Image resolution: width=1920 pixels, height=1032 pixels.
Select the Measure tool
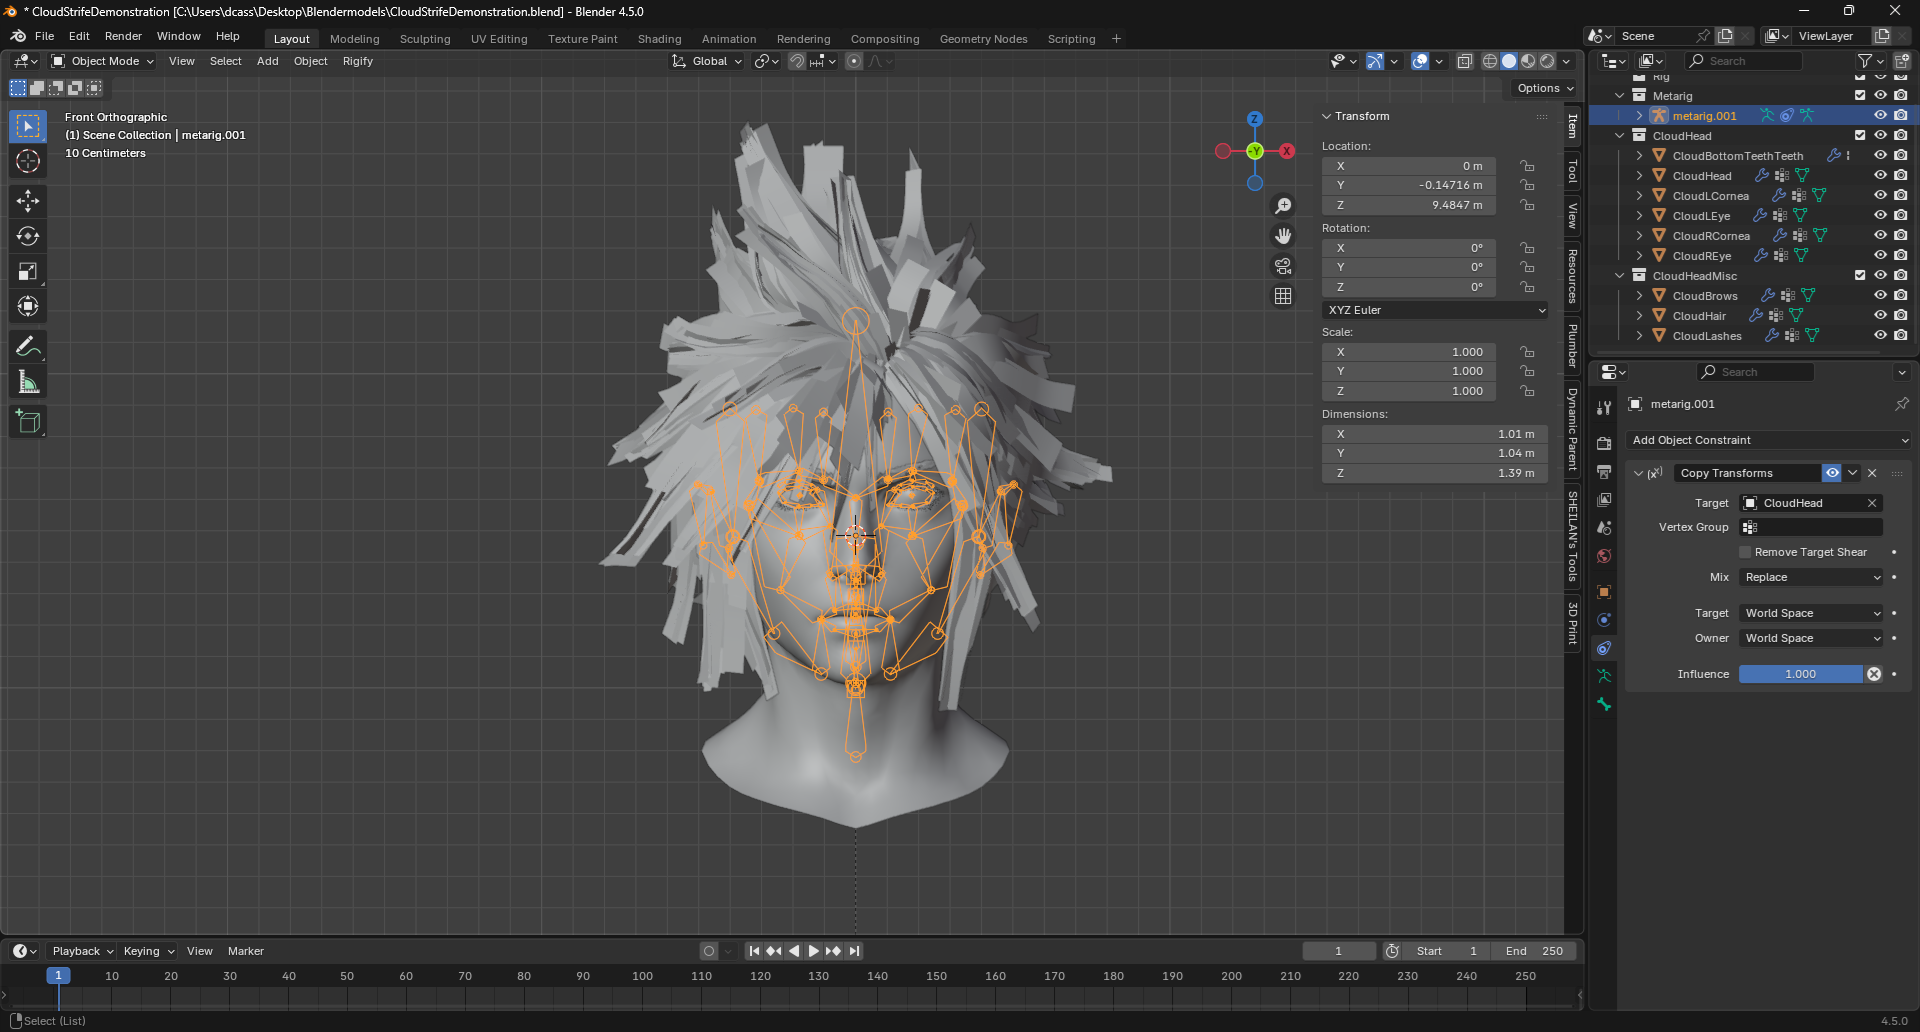click(x=28, y=382)
